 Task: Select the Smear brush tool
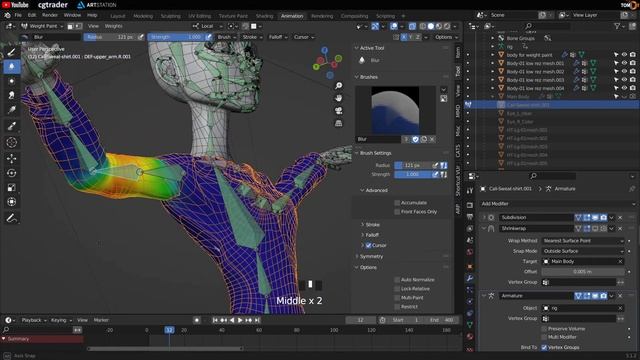[11, 95]
